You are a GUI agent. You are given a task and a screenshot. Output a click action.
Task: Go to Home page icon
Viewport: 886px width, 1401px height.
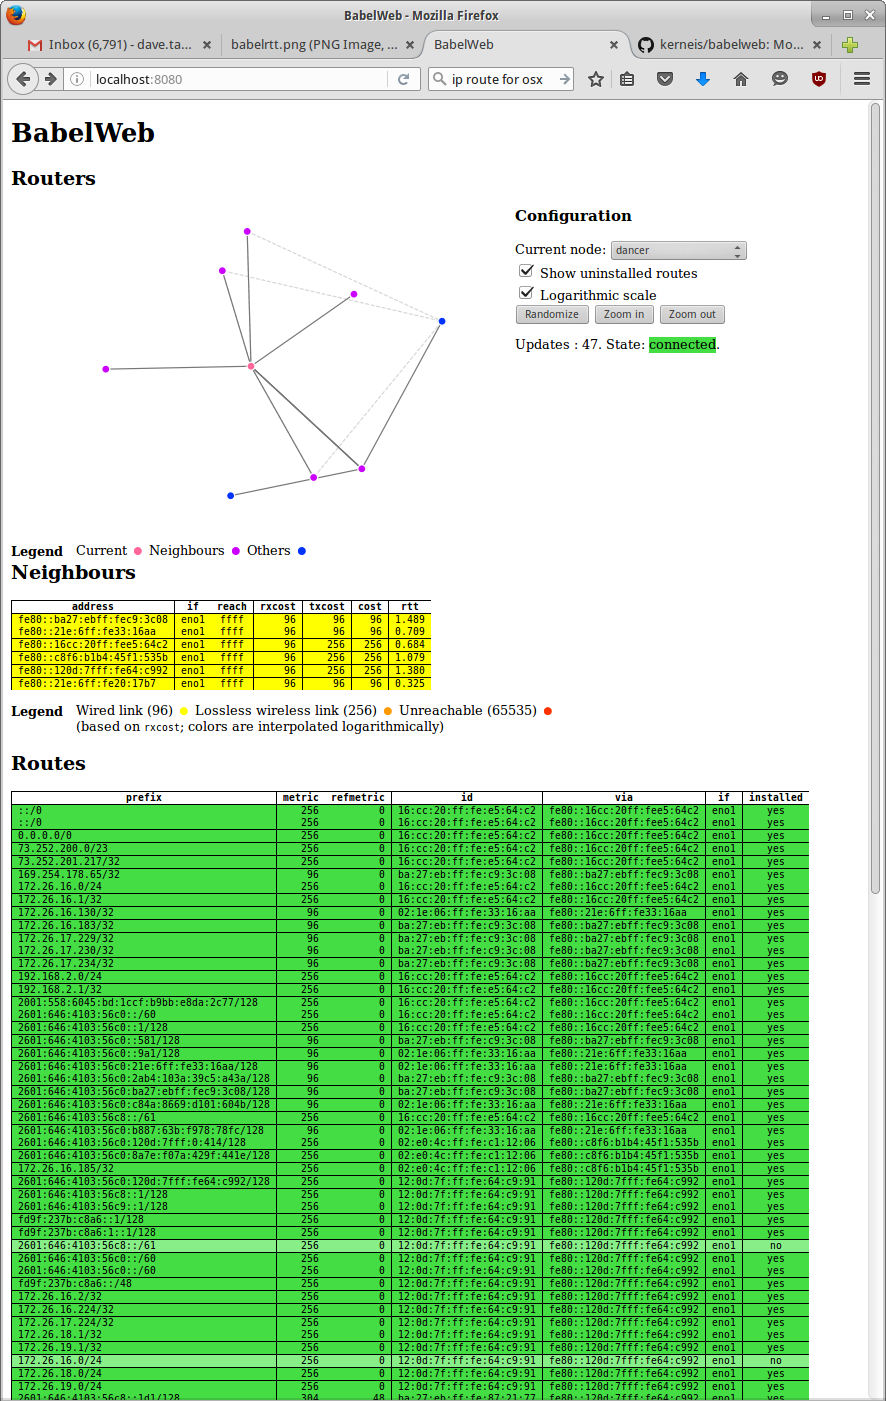click(741, 79)
